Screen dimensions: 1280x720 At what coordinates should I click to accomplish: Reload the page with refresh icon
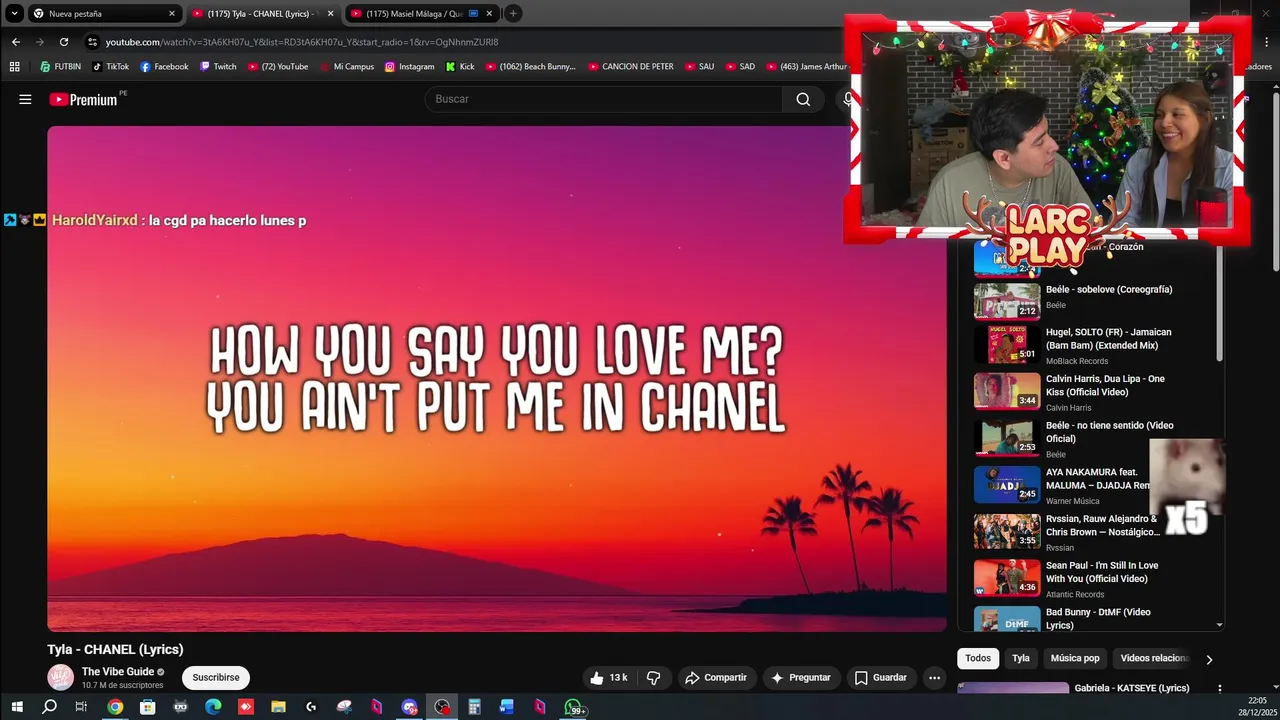click(64, 42)
